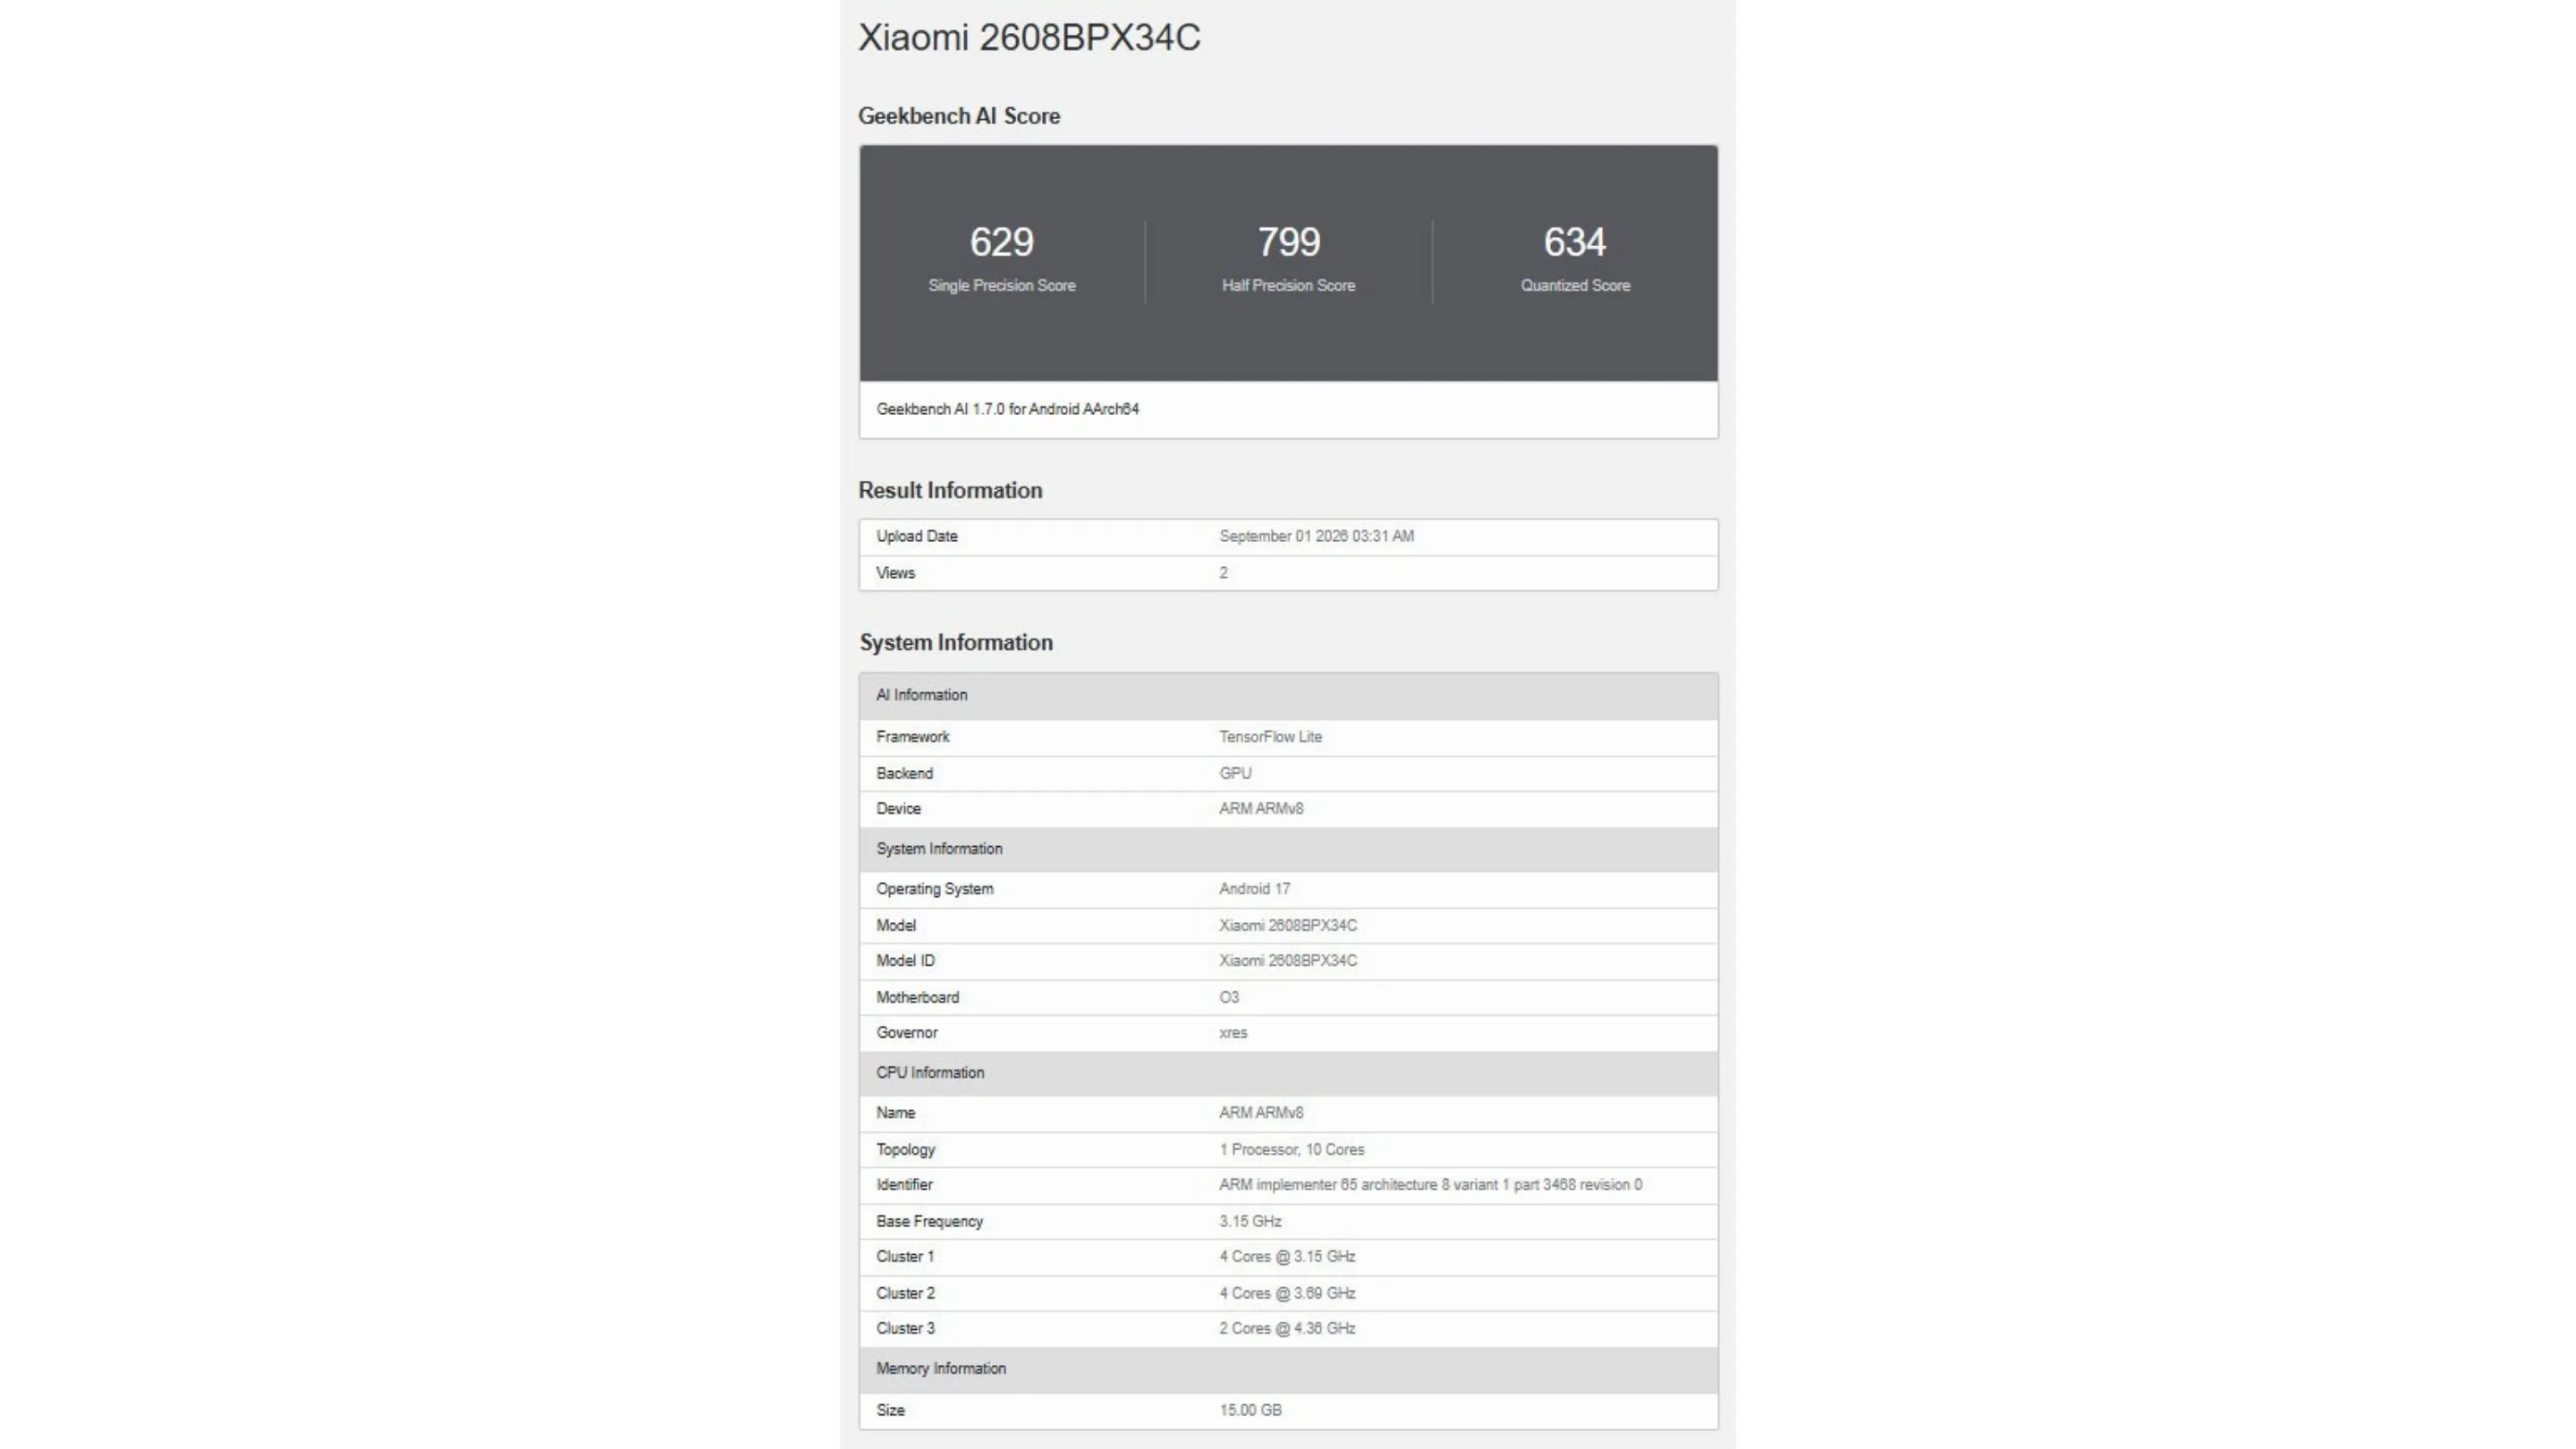The image size is (2576, 1449).
Task: Click the Base Frequency label
Action: click(929, 1222)
